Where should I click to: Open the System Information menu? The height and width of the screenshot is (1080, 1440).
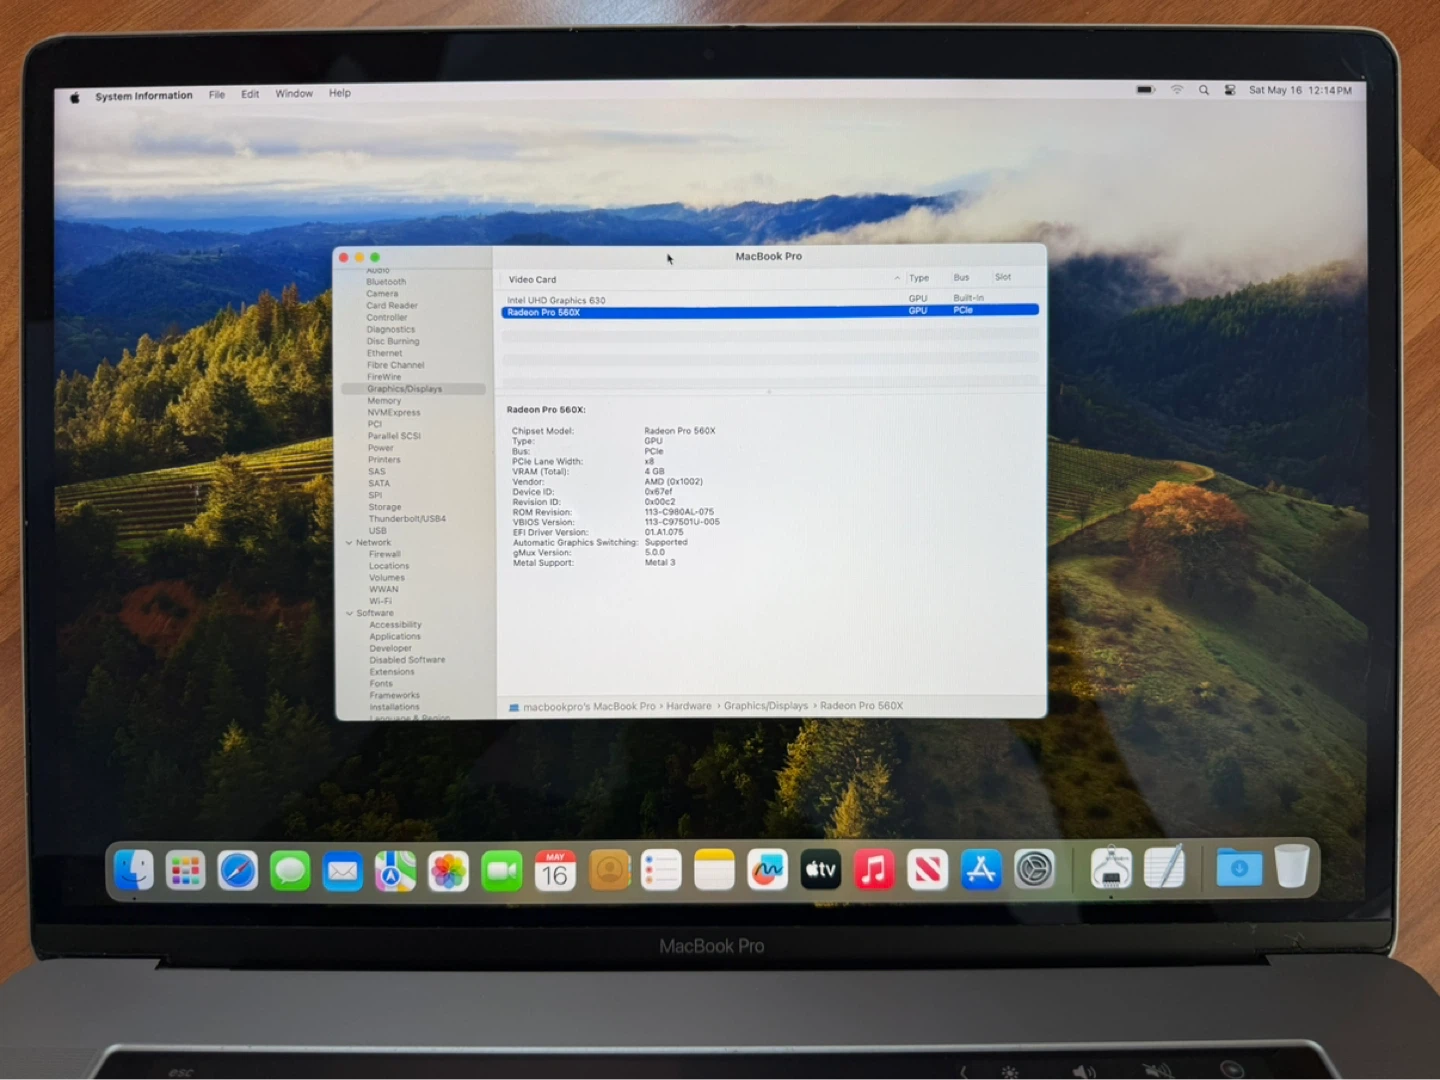pyautogui.click(x=144, y=96)
